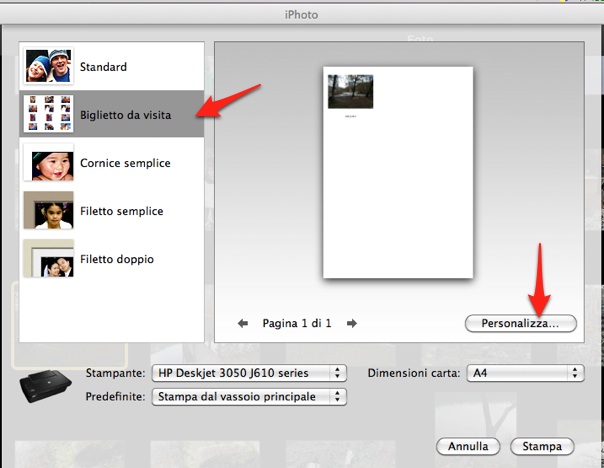
Task: Click the Filetto doppio label
Action: 117,259
